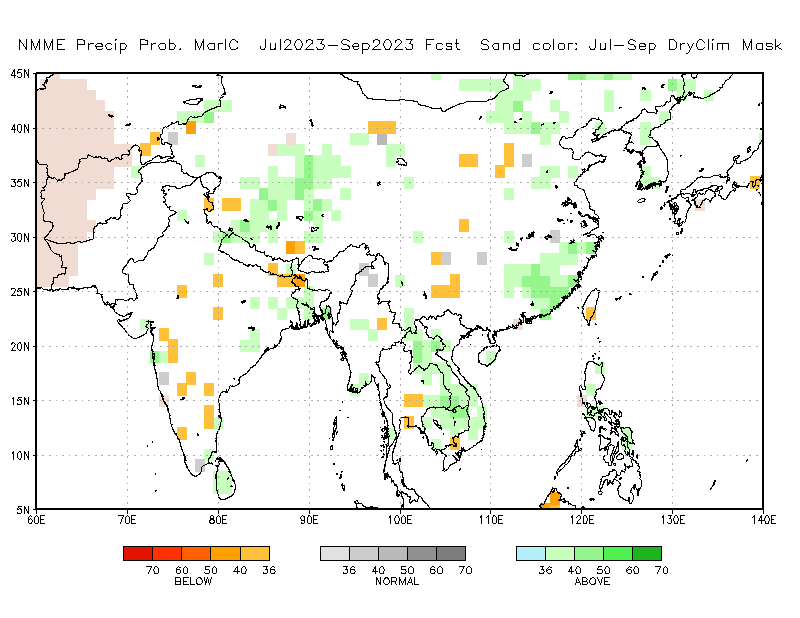Click the 60E longitude label
The width and height of the screenshot is (800, 618).
(36, 520)
